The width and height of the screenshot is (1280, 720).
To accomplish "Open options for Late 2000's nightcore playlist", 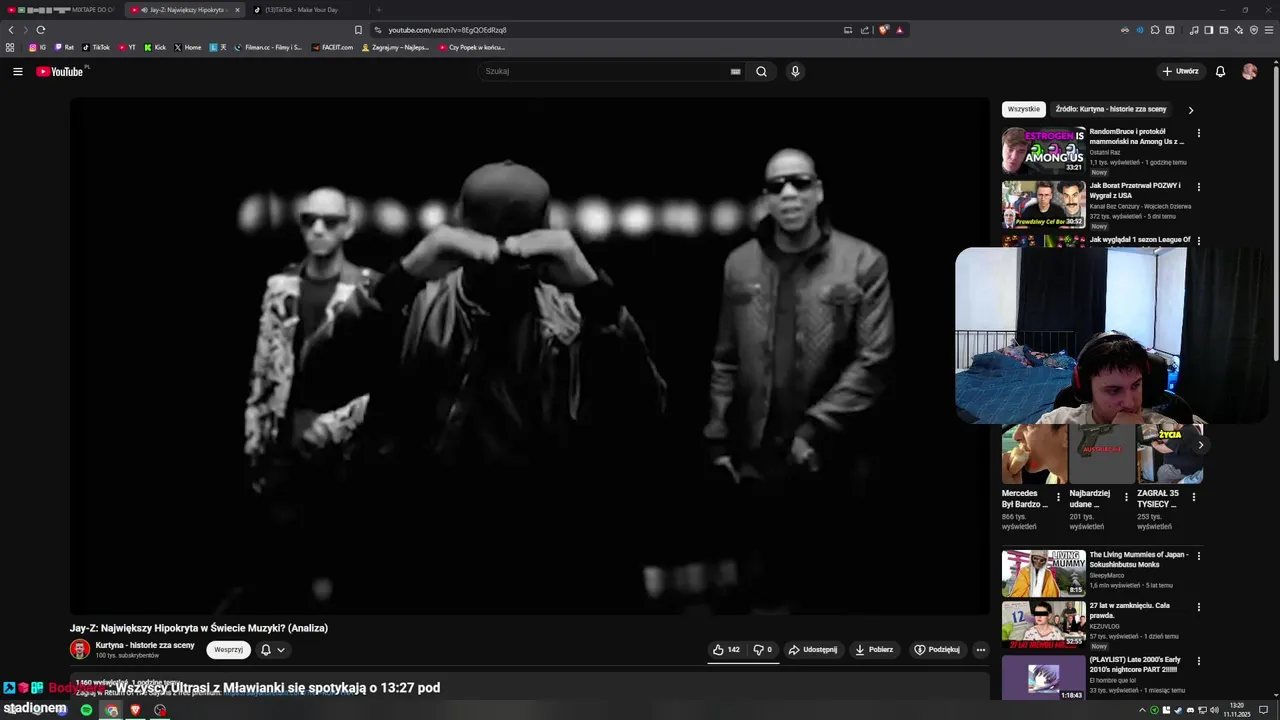I will point(1198,662).
